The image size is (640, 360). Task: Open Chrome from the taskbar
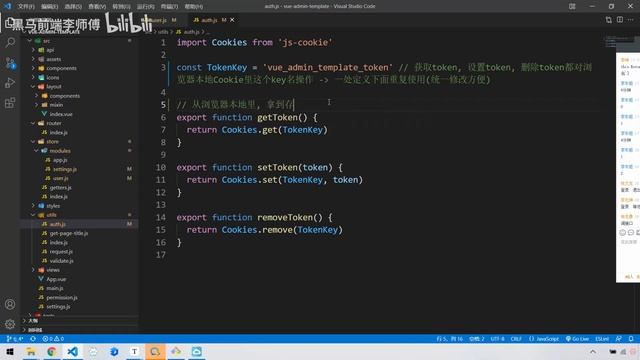(x=51, y=351)
